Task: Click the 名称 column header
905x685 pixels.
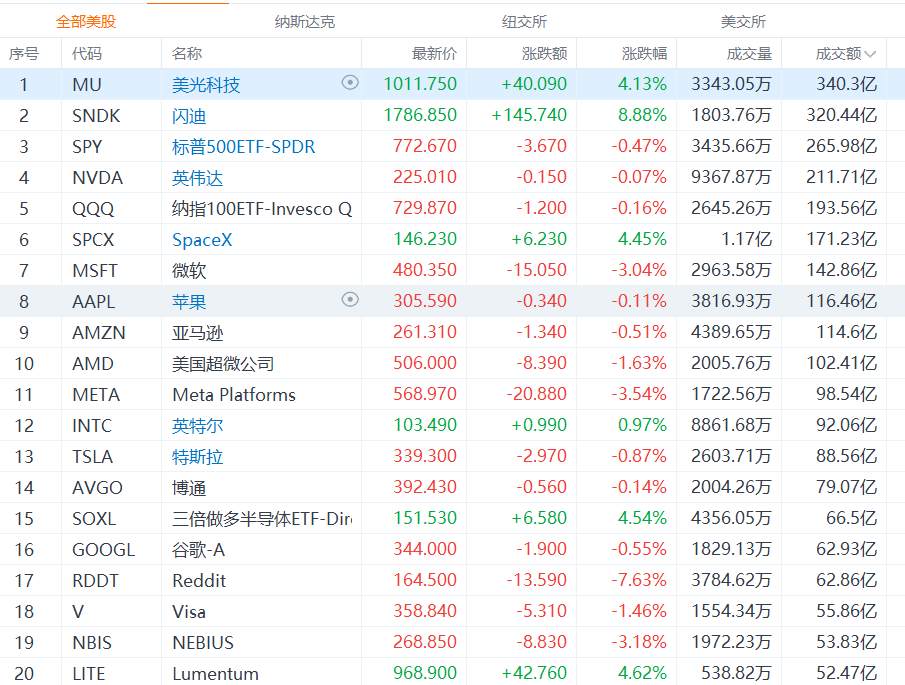Action: pyautogui.click(x=187, y=54)
